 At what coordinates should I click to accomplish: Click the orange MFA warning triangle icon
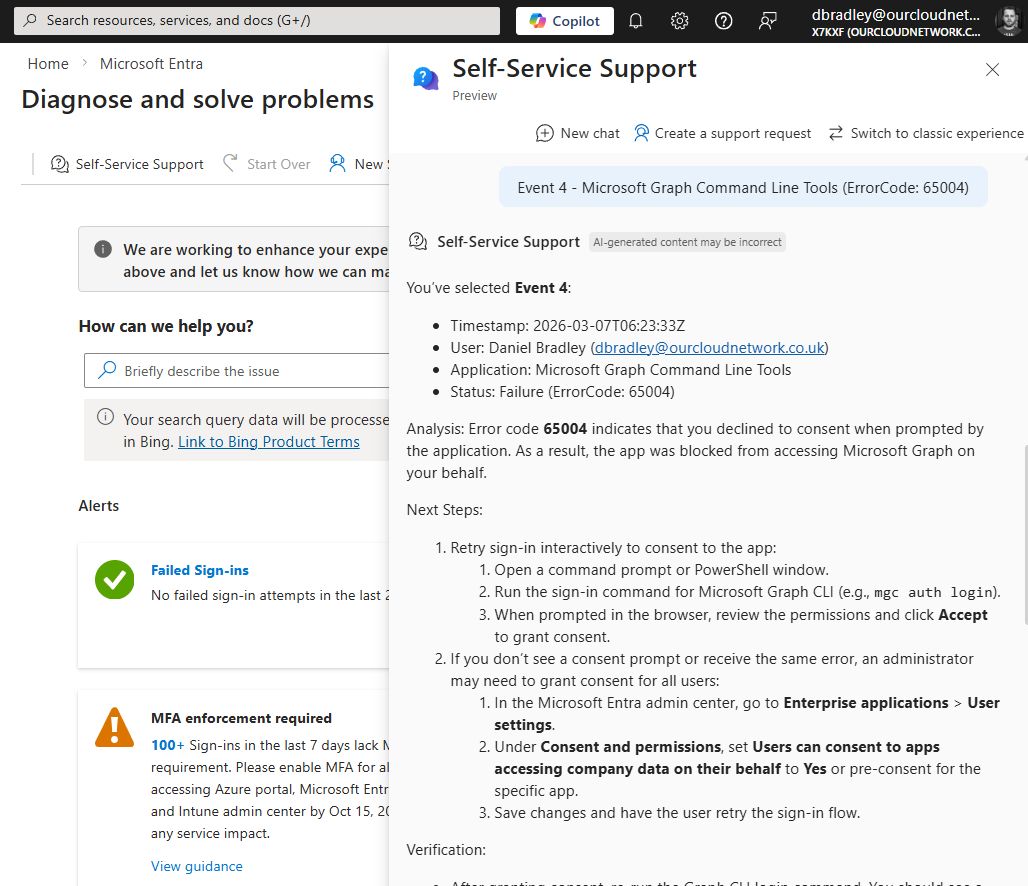pos(114,727)
